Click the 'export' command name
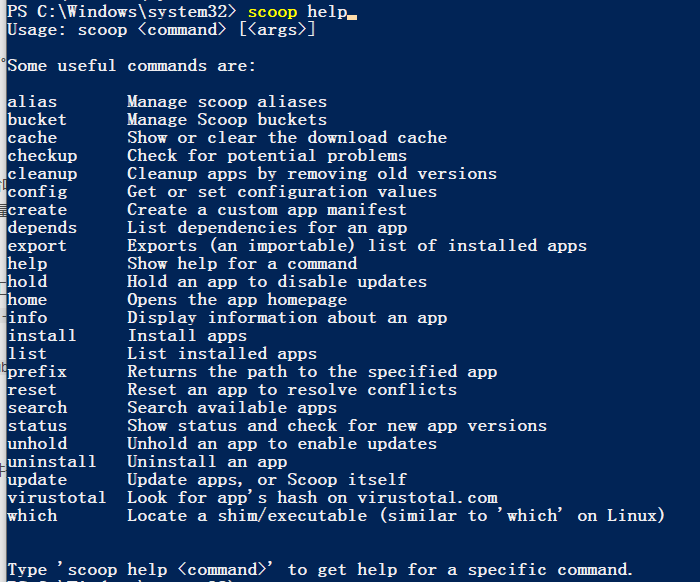 pyautogui.click(x=37, y=246)
